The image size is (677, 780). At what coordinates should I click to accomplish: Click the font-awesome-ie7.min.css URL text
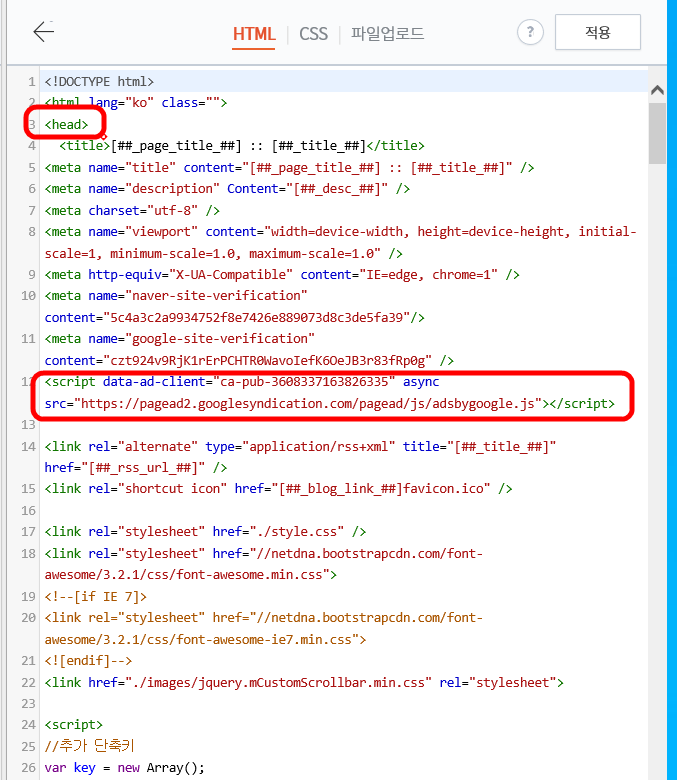(263, 628)
